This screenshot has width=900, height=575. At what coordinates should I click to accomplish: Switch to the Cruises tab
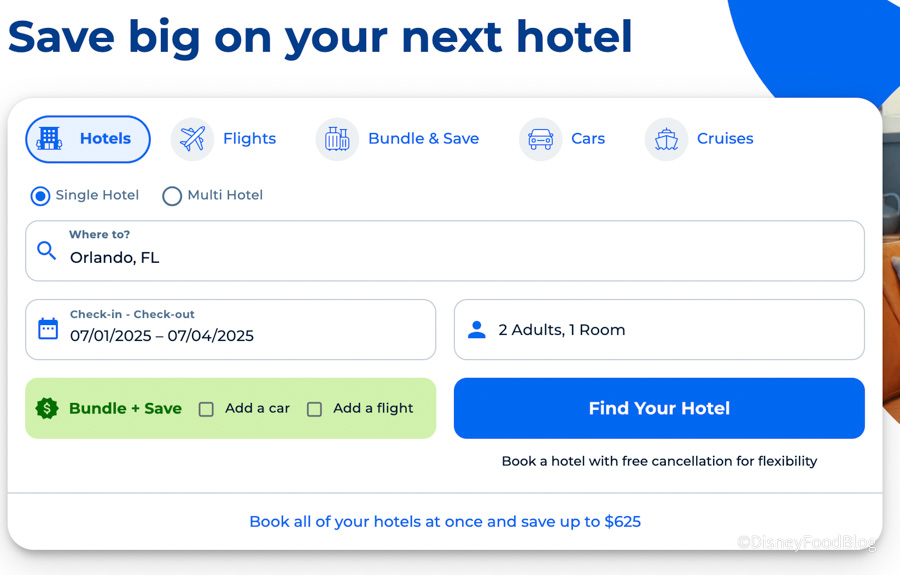(725, 139)
